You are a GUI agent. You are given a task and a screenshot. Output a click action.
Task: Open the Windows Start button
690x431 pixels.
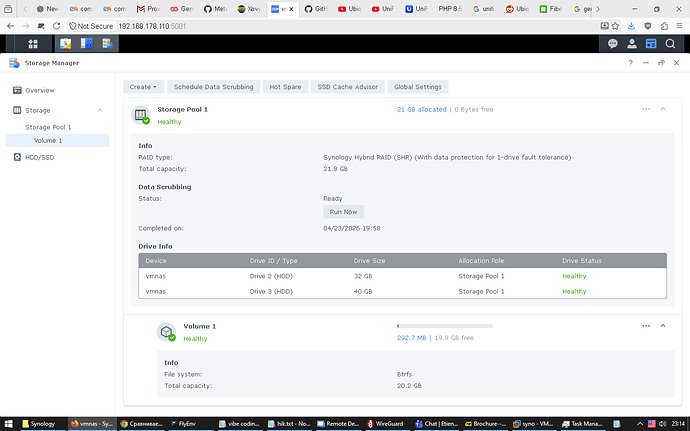pos(8,424)
